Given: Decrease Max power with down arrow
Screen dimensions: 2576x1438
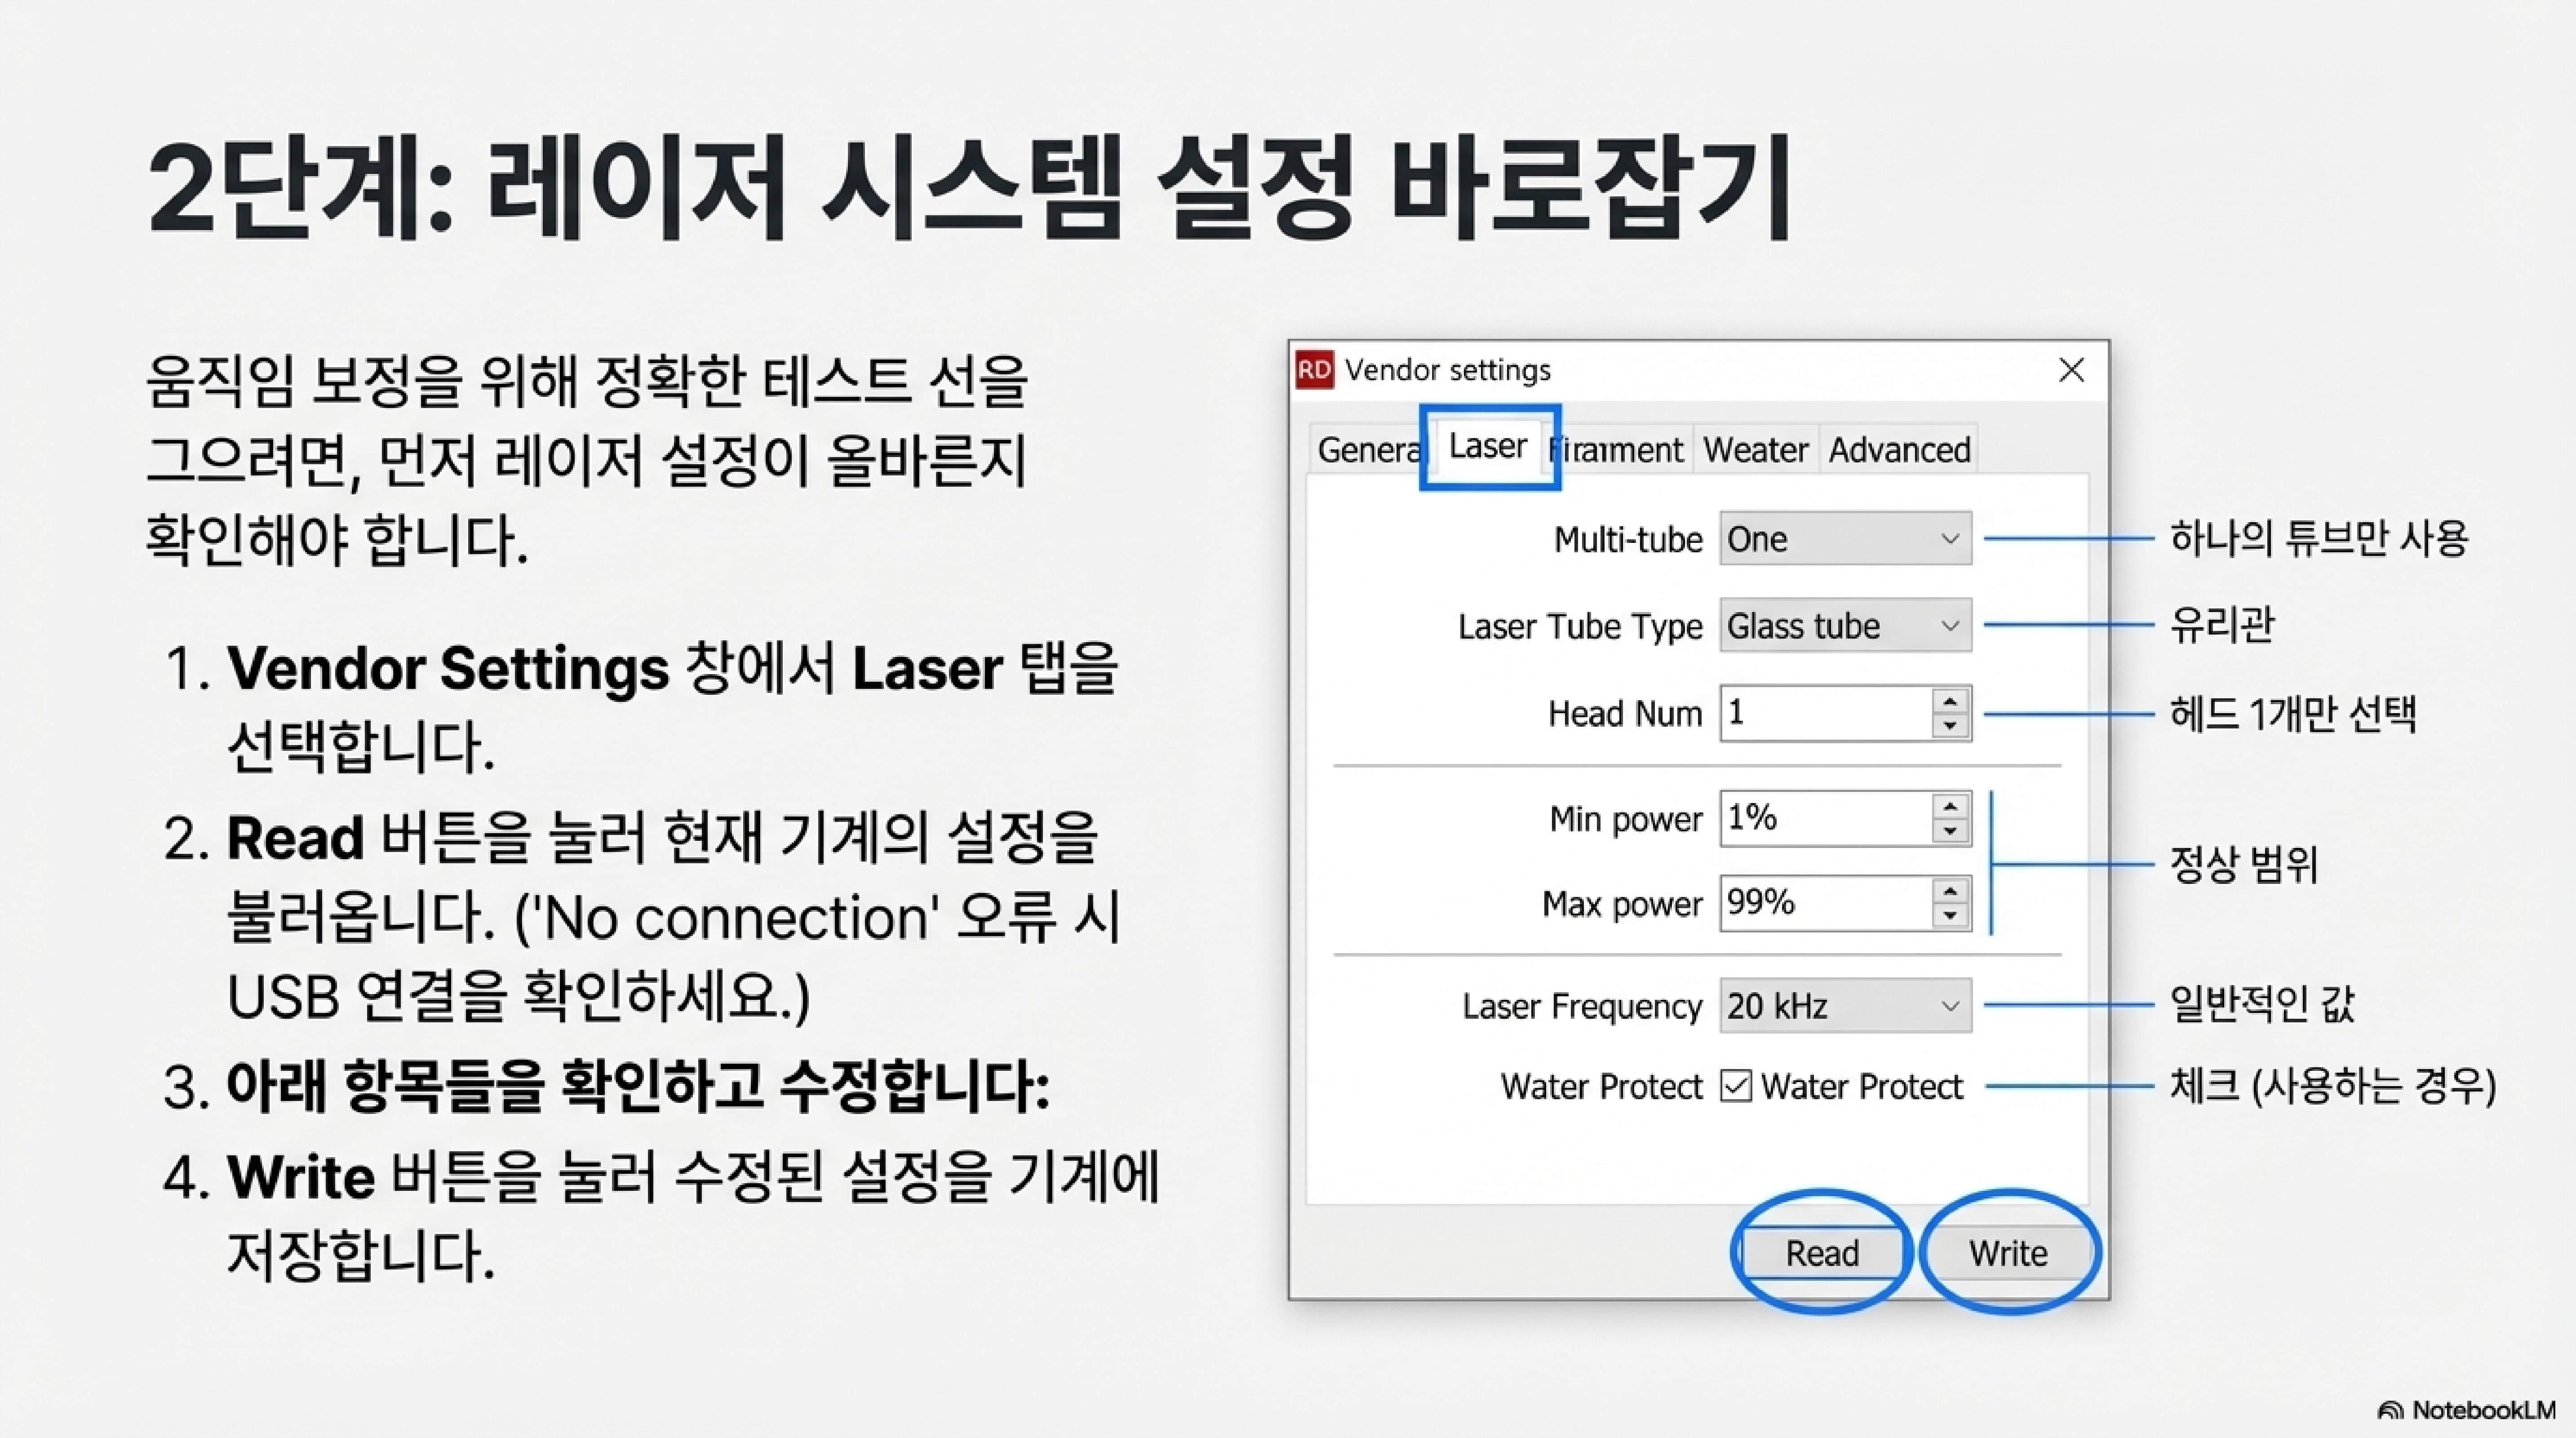Looking at the screenshot, I should coord(1950,915).
